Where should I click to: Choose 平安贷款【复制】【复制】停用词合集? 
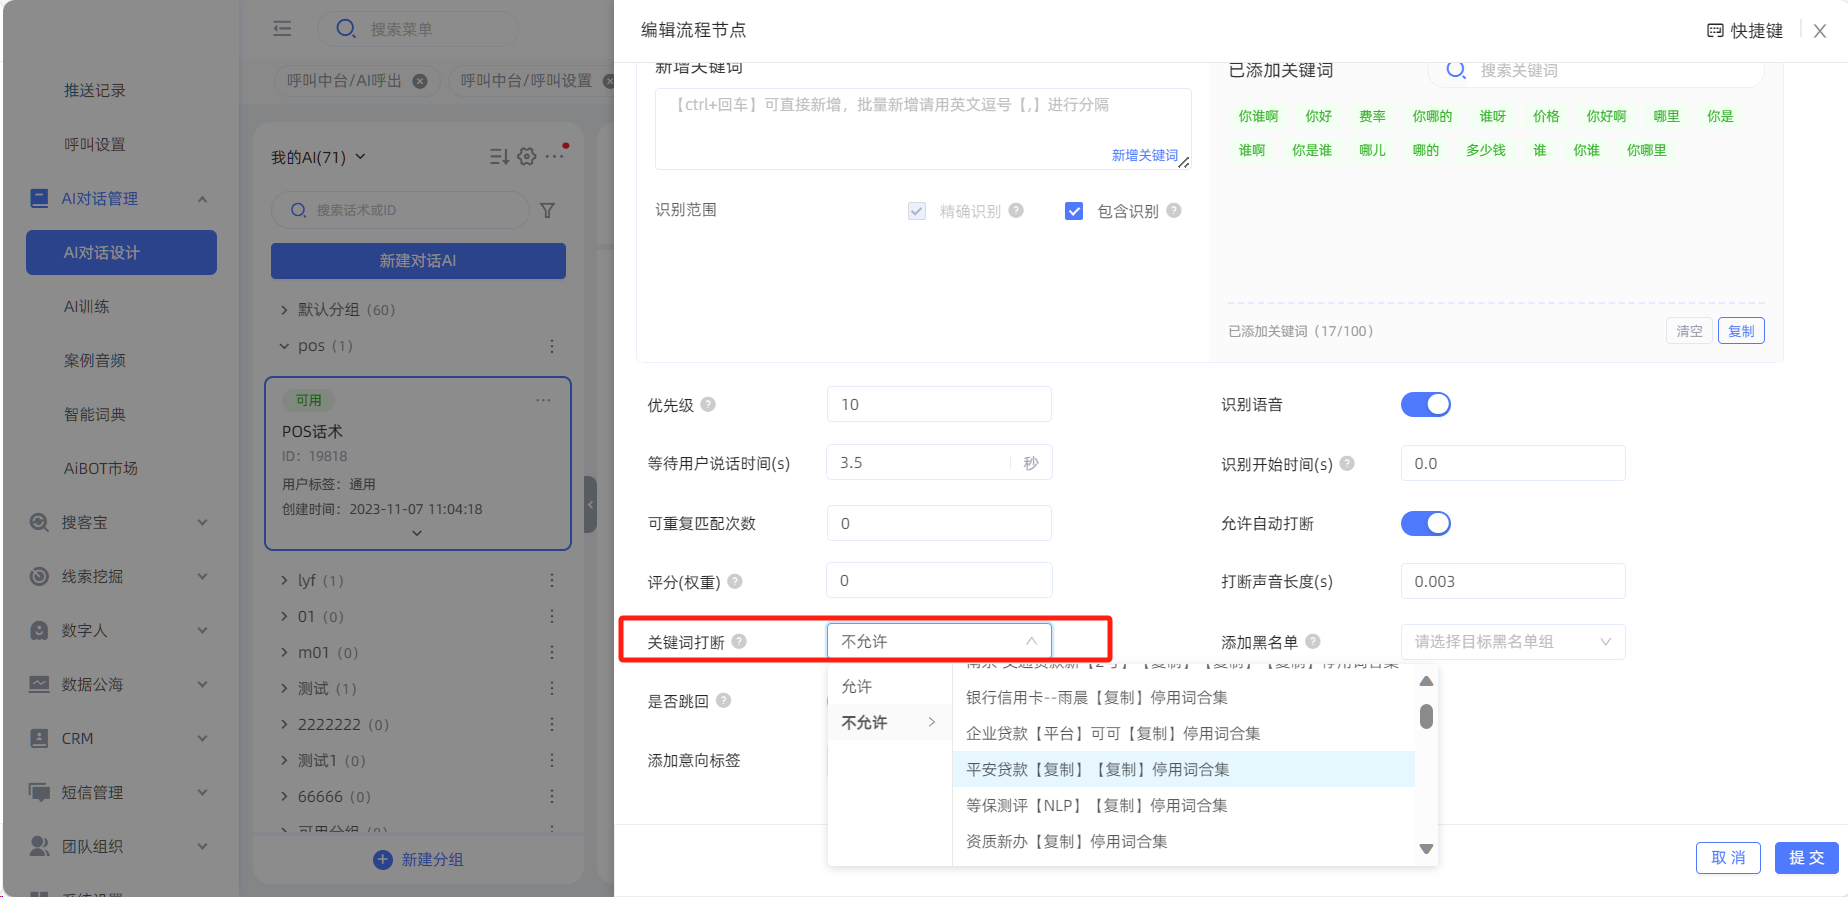[1184, 769]
